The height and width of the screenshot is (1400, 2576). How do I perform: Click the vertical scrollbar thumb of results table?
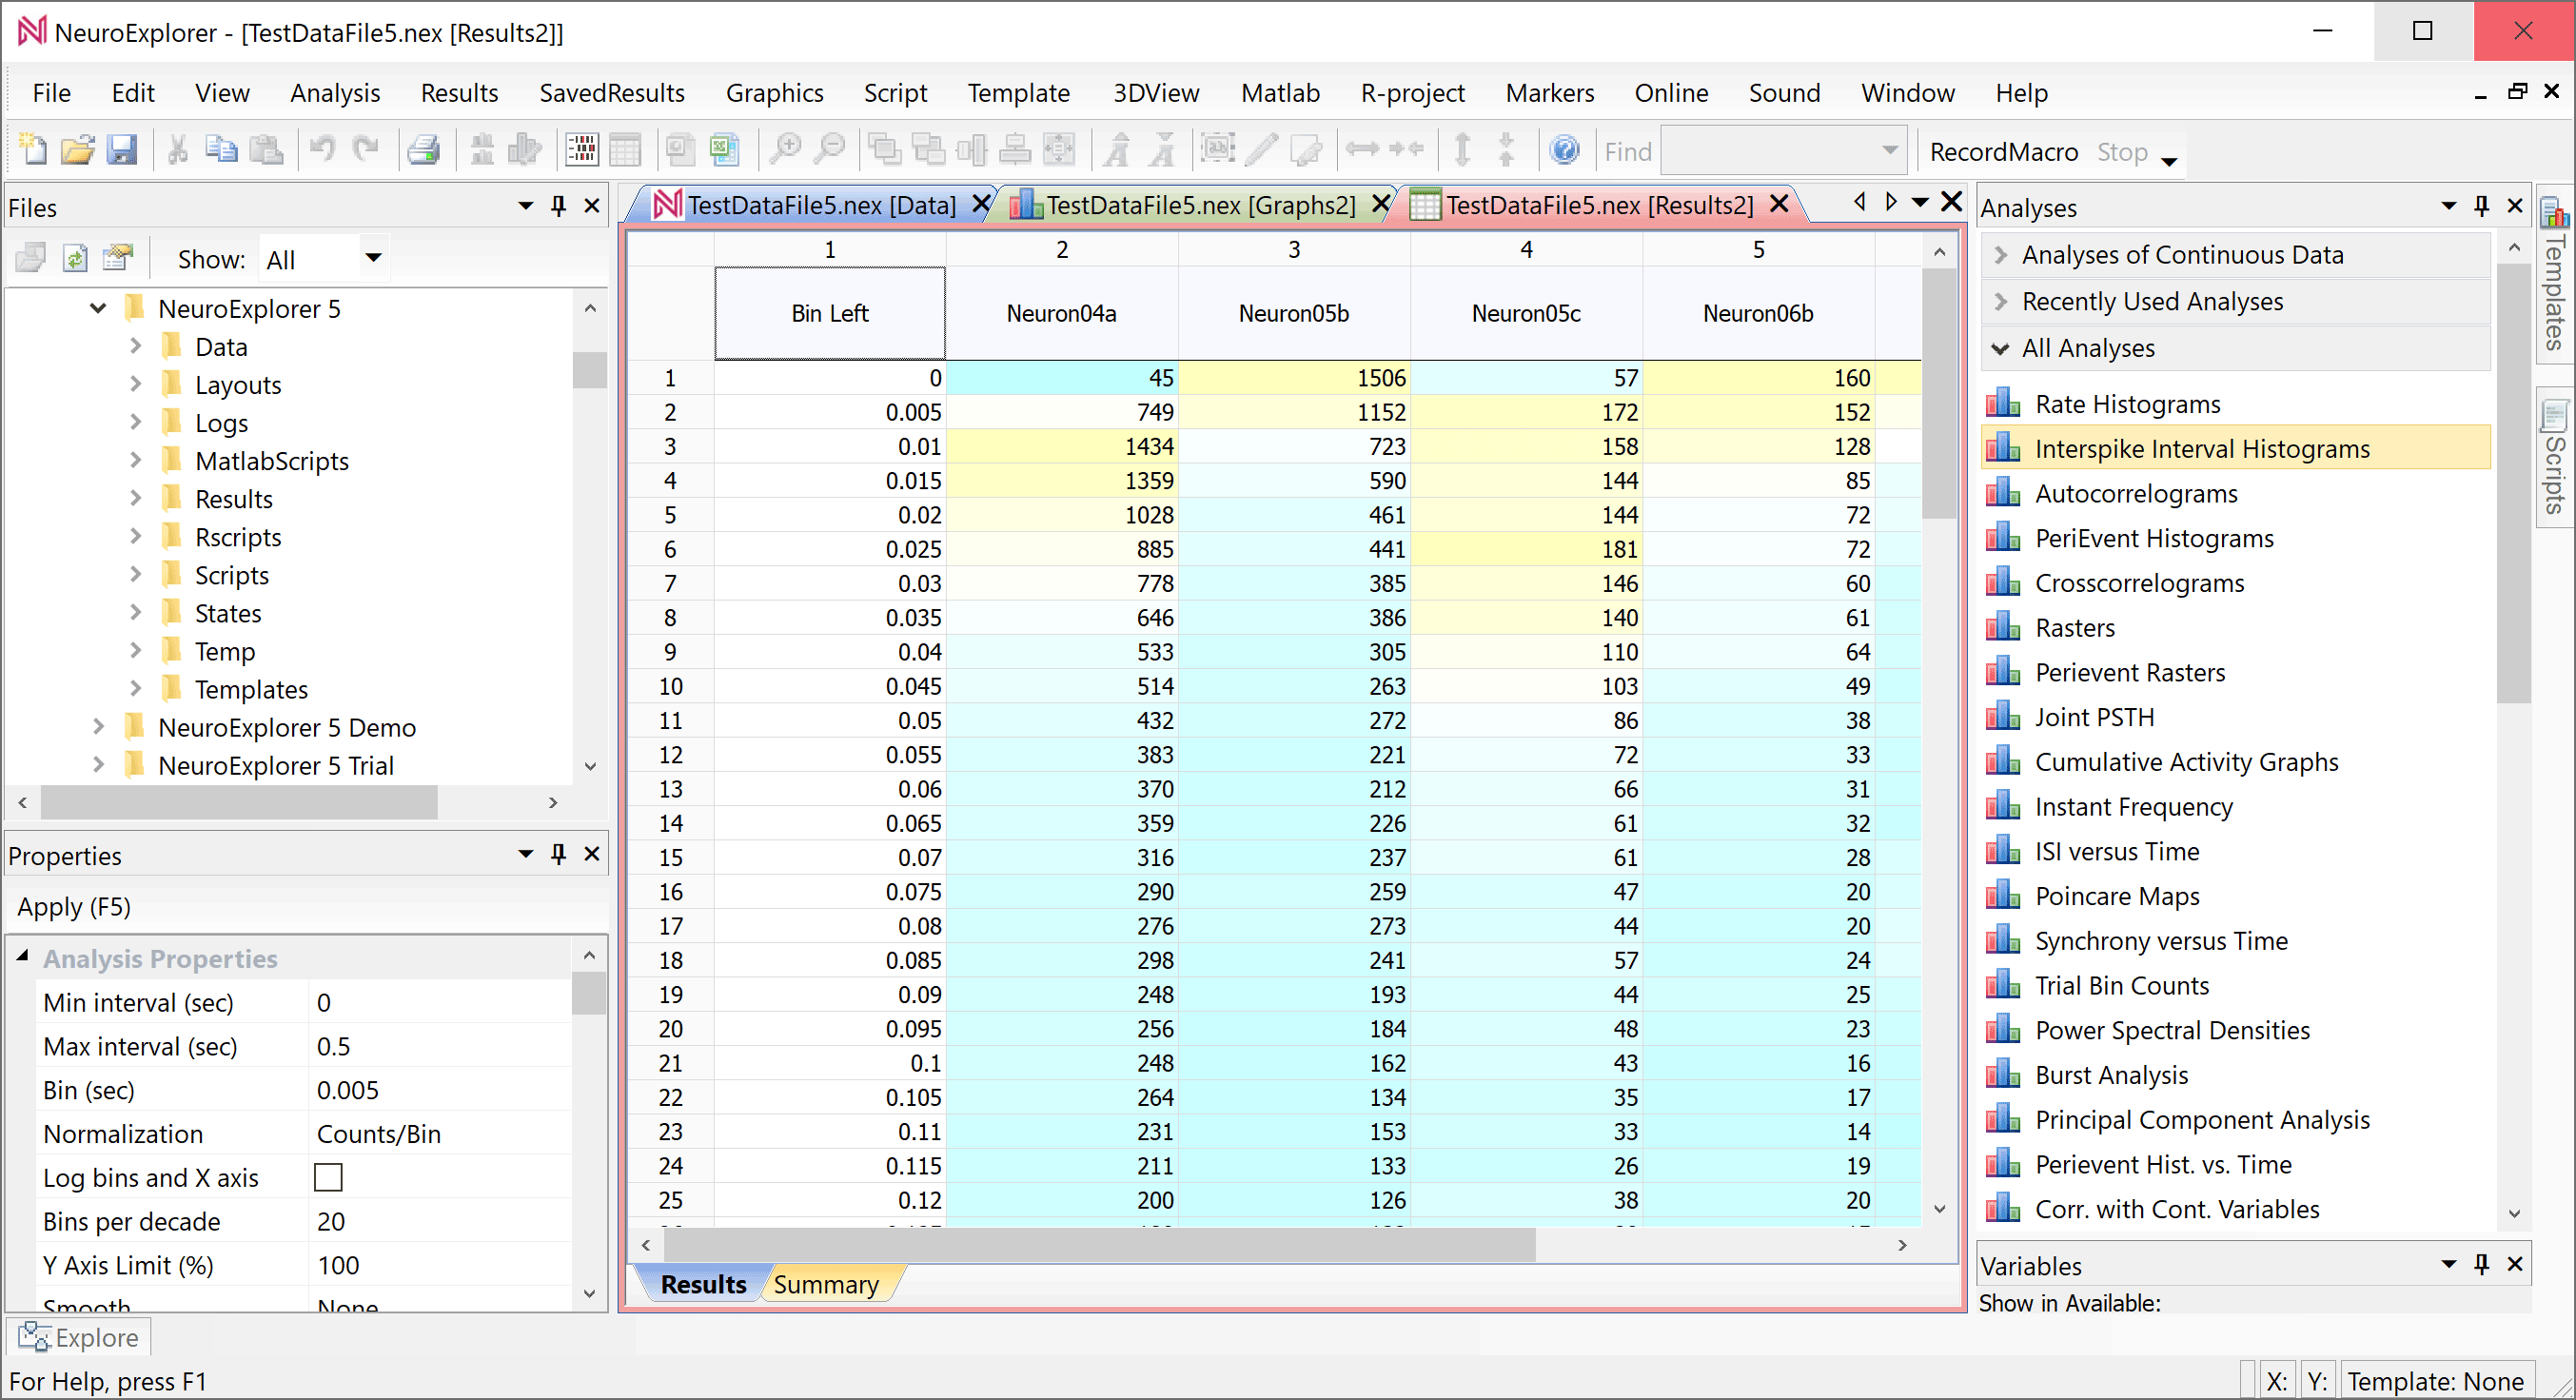pos(1940,394)
